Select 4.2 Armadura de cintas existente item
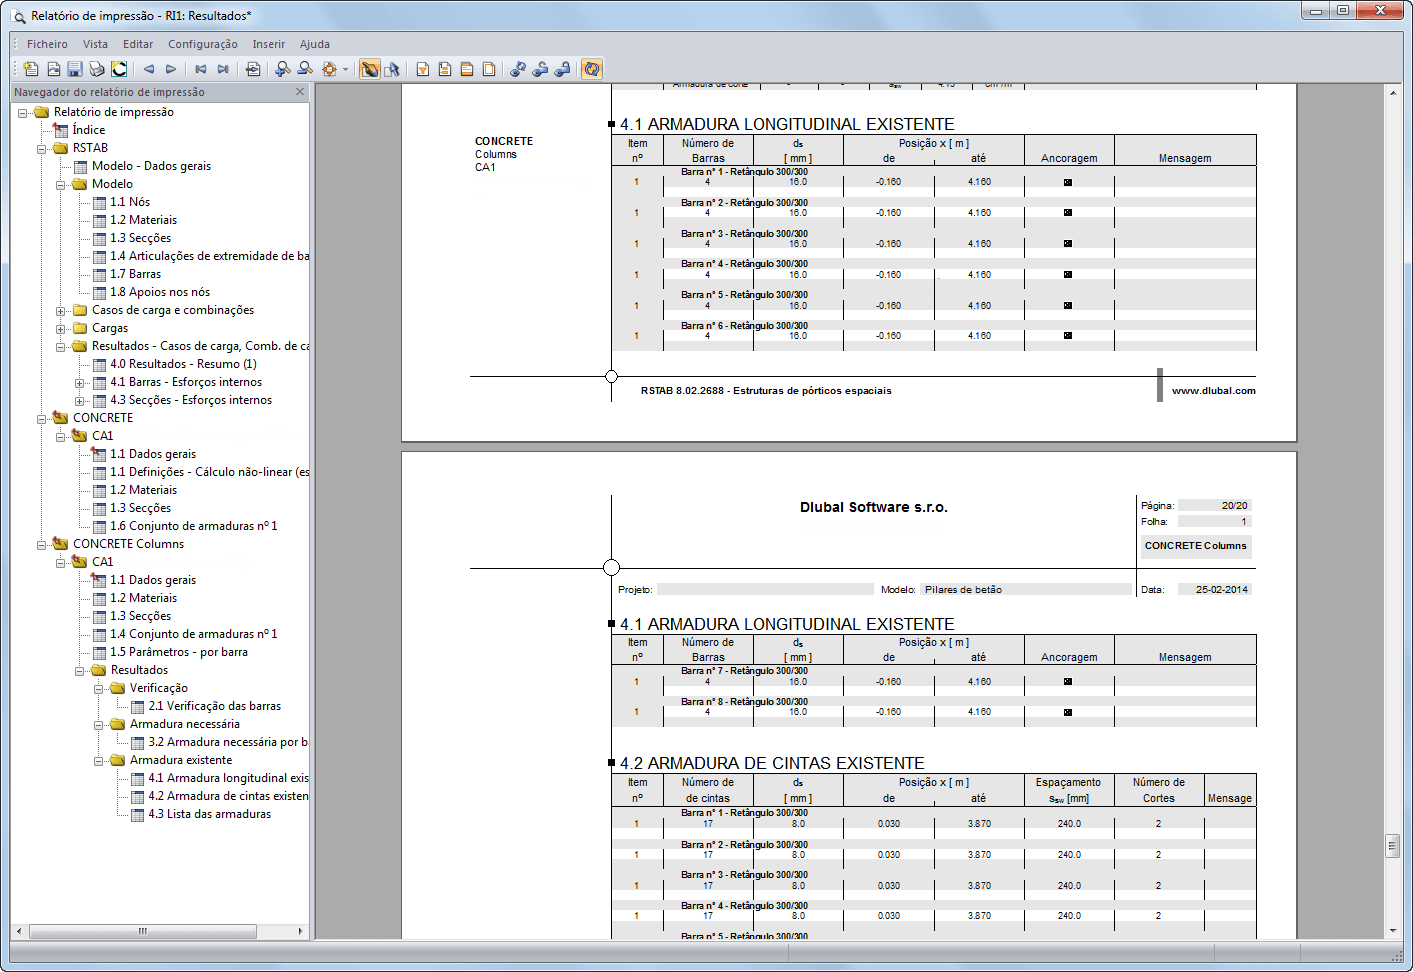Image resolution: width=1413 pixels, height=972 pixels. 227,796
